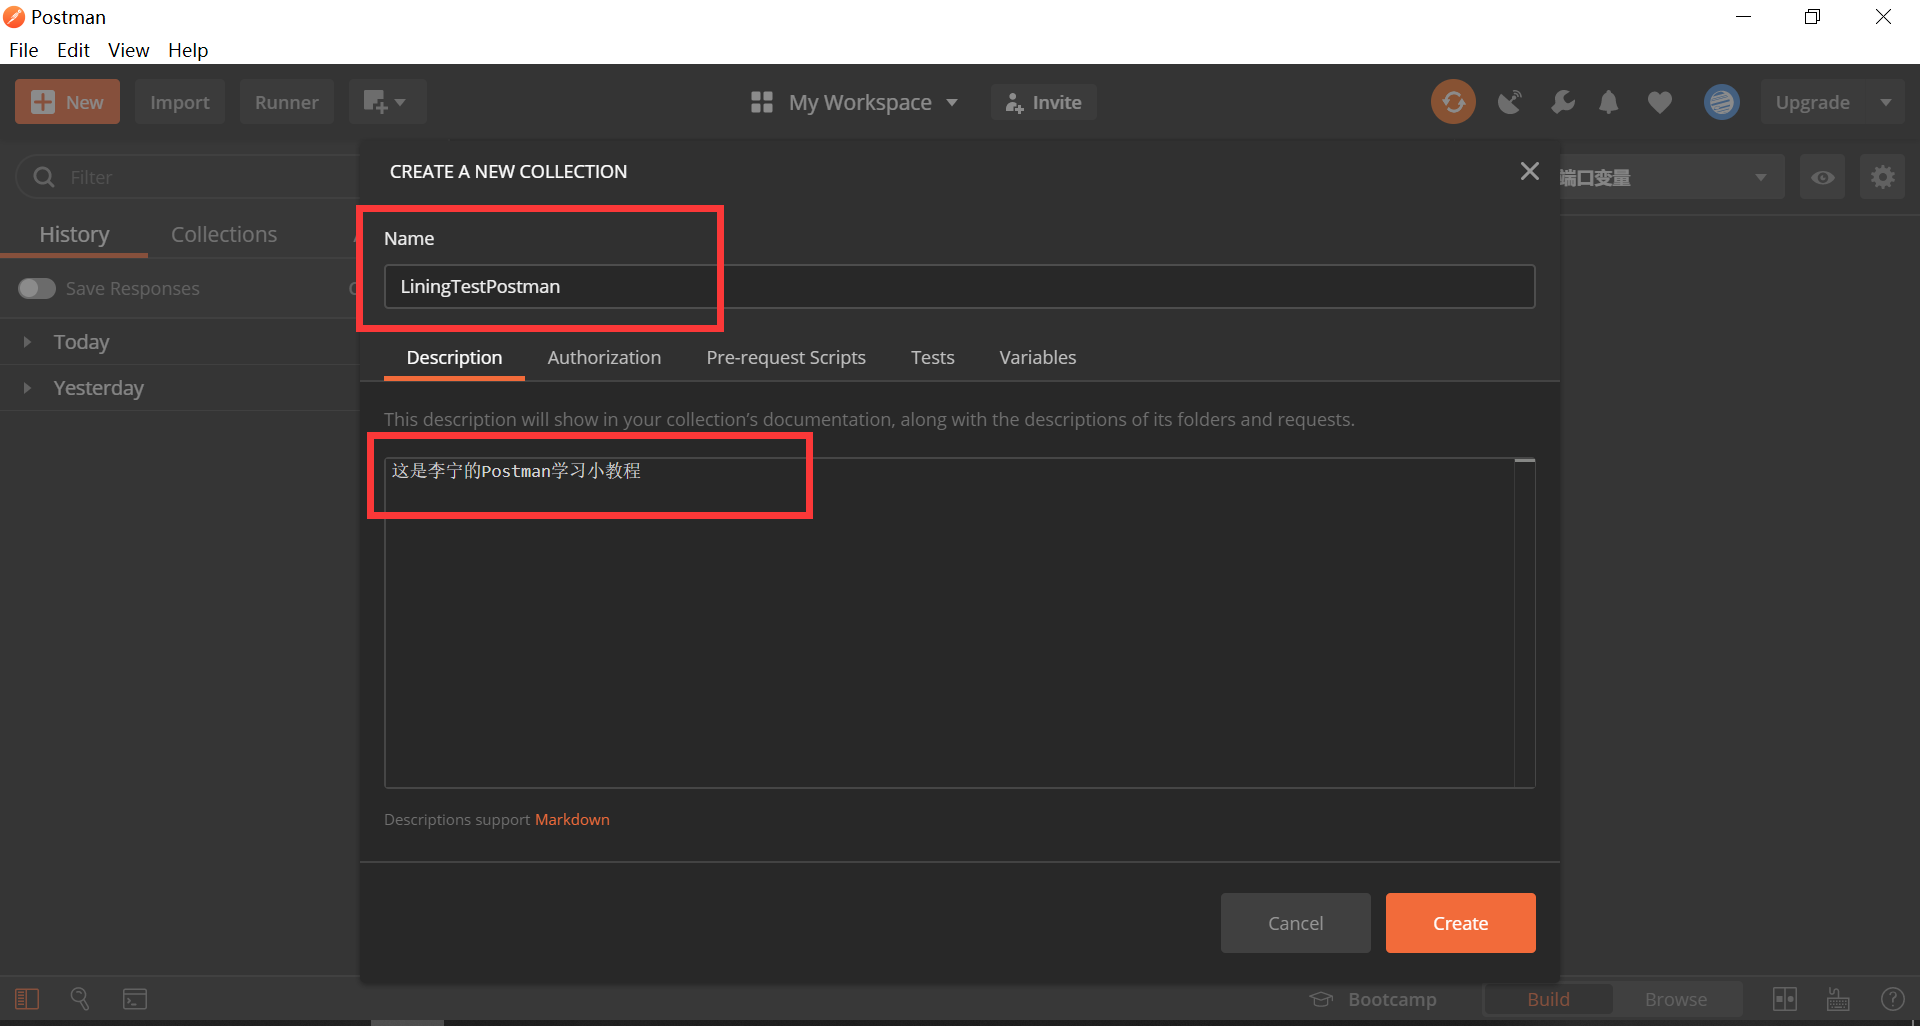Close the Create a New Collection dialog
This screenshot has height=1026, width=1920.
coord(1529,171)
